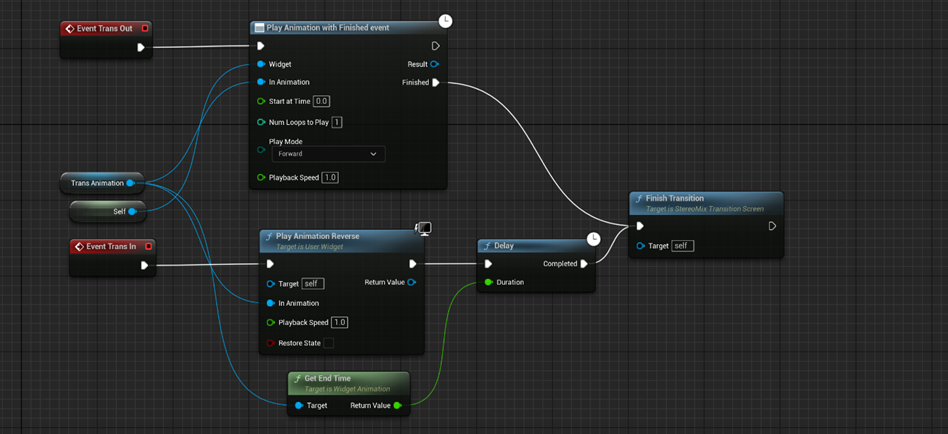Click Event Trans Out red delegate pin
The width and height of the screenshot is (948, 434).
[145, 29]
